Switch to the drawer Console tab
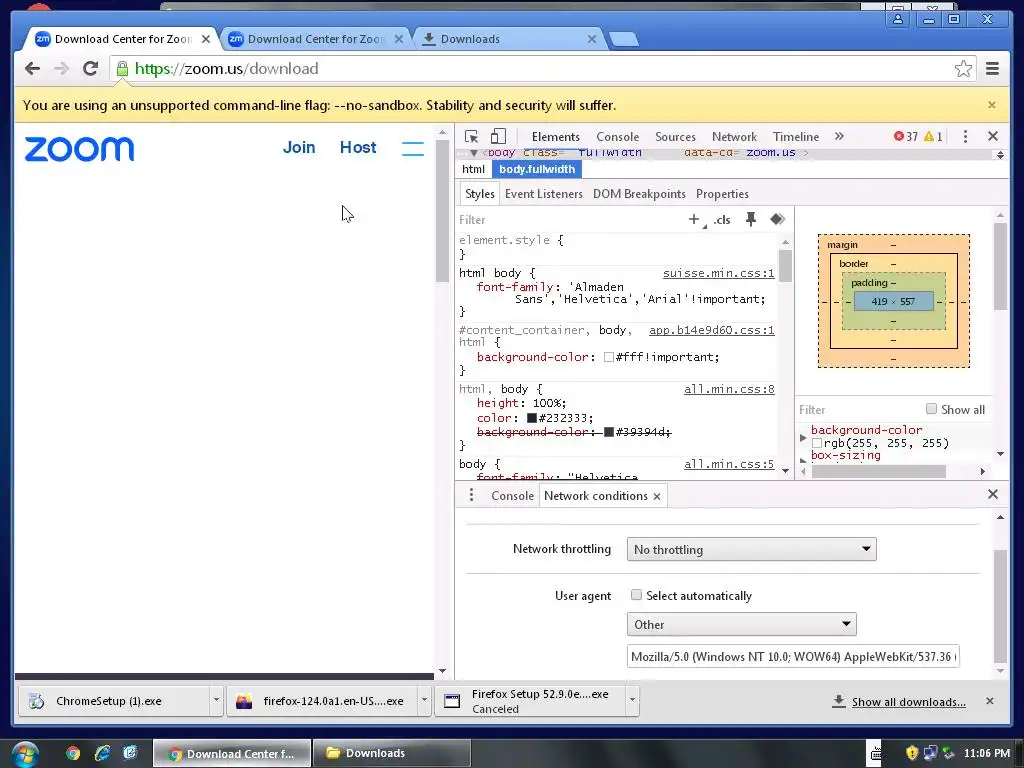Viewport: 1024px width, 768px height. point(512,496)
